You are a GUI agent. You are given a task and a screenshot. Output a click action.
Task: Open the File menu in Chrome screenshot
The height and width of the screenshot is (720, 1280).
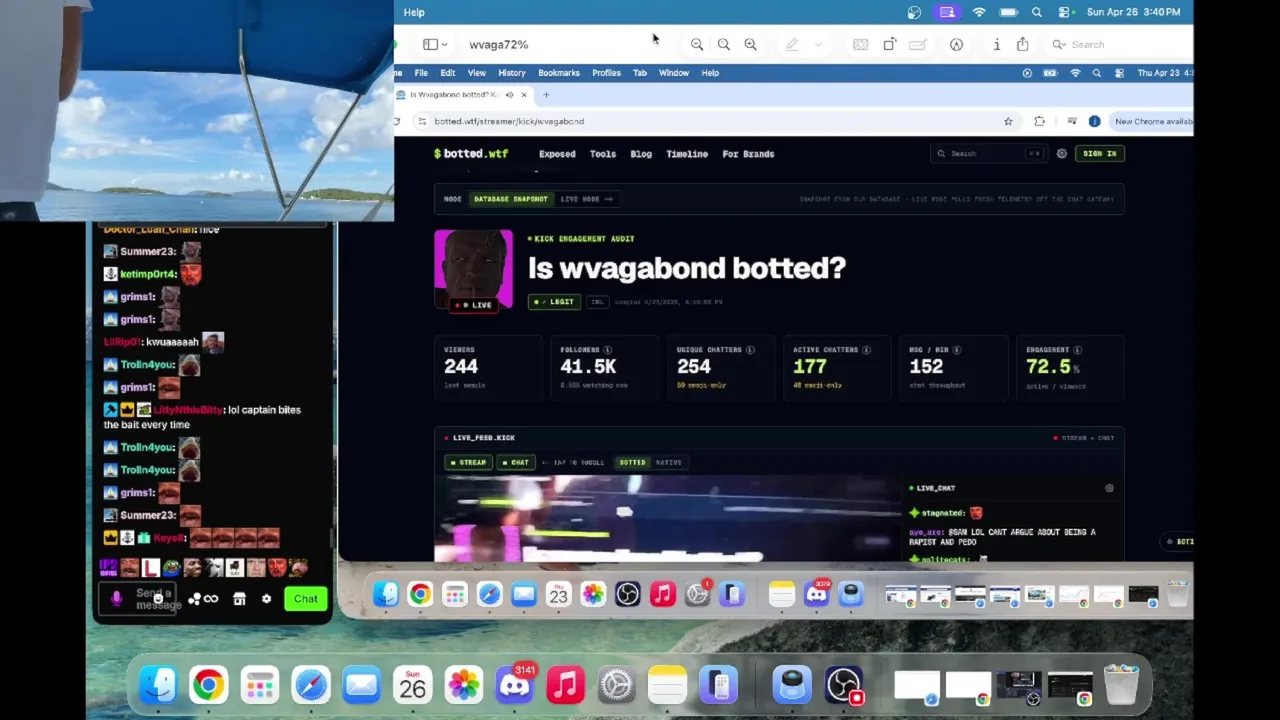(x=421, y=73)
